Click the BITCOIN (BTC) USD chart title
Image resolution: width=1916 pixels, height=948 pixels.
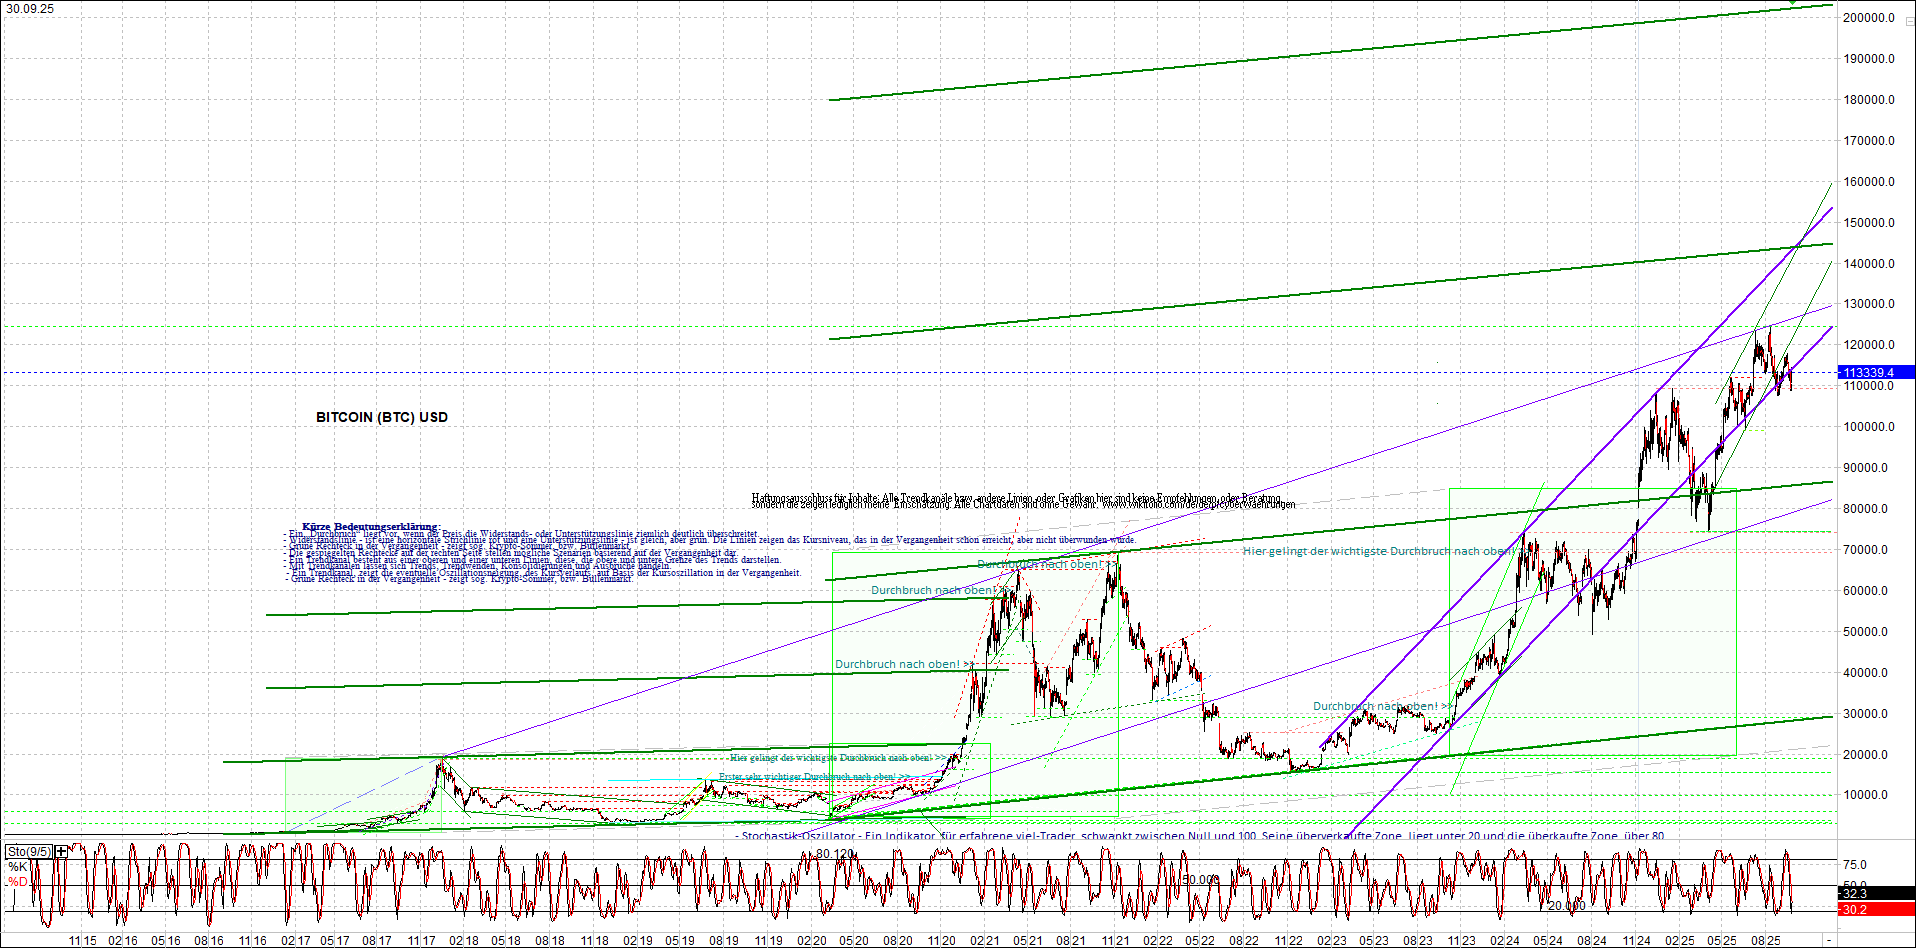(381, 418)
